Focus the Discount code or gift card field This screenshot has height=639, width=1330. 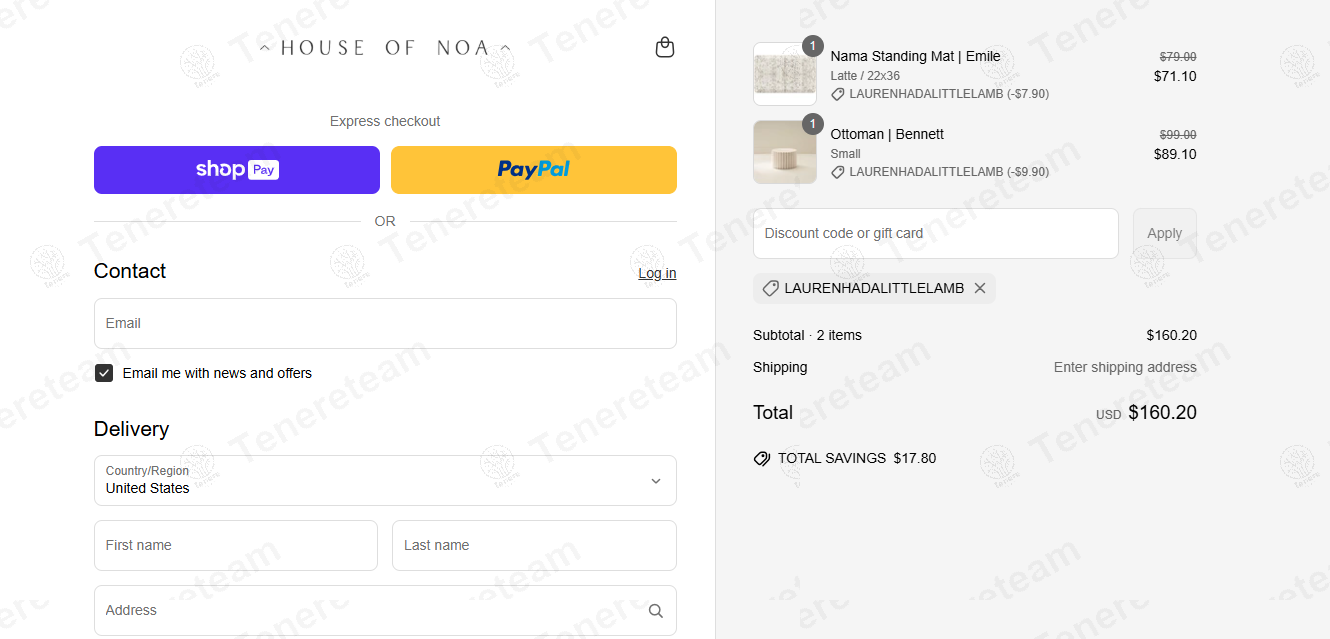pyautogui.click(x=935, y=233)
